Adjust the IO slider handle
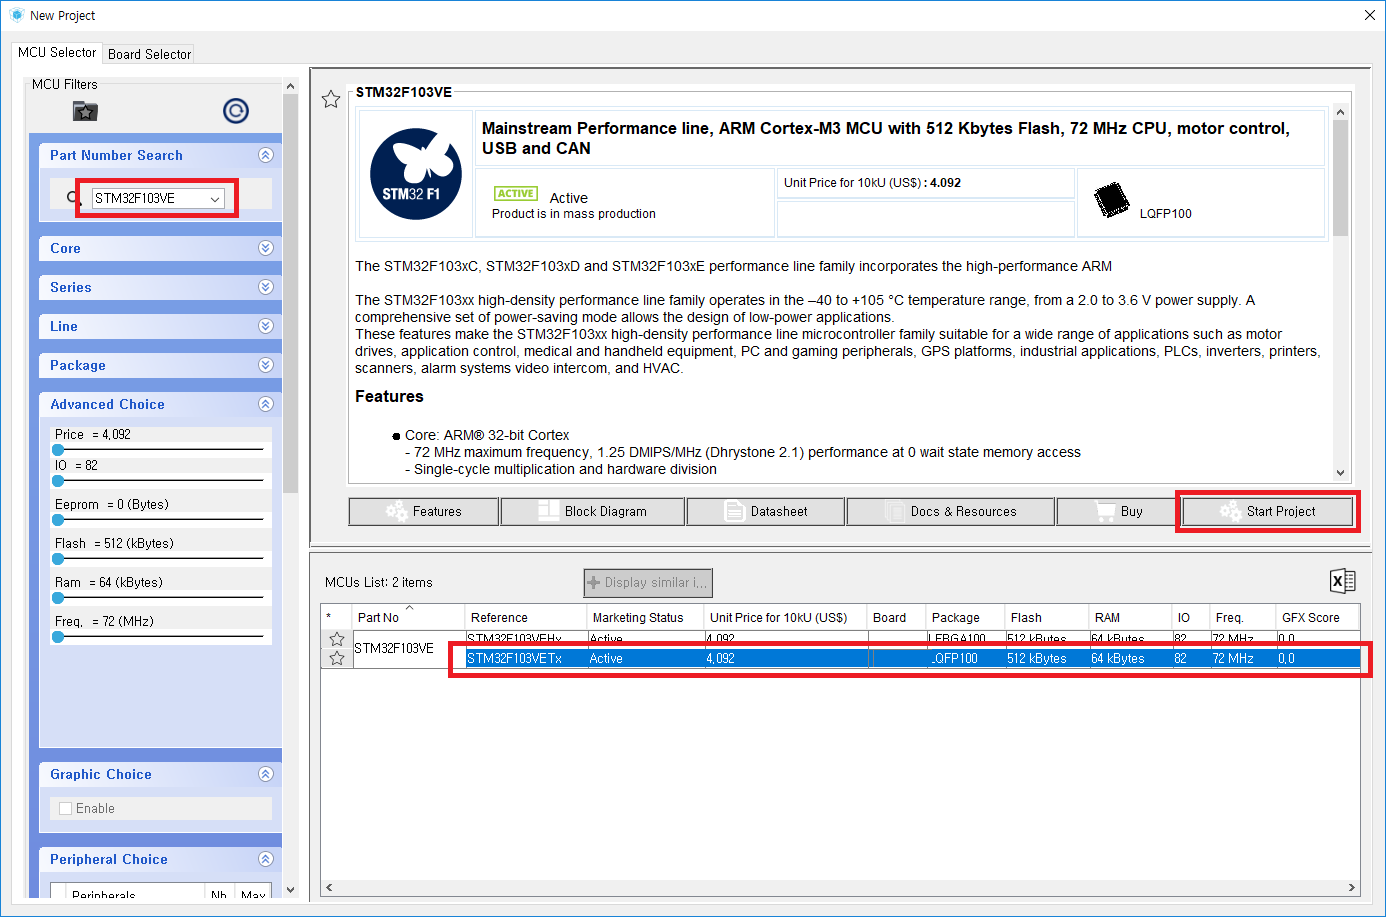 (58, 481)
